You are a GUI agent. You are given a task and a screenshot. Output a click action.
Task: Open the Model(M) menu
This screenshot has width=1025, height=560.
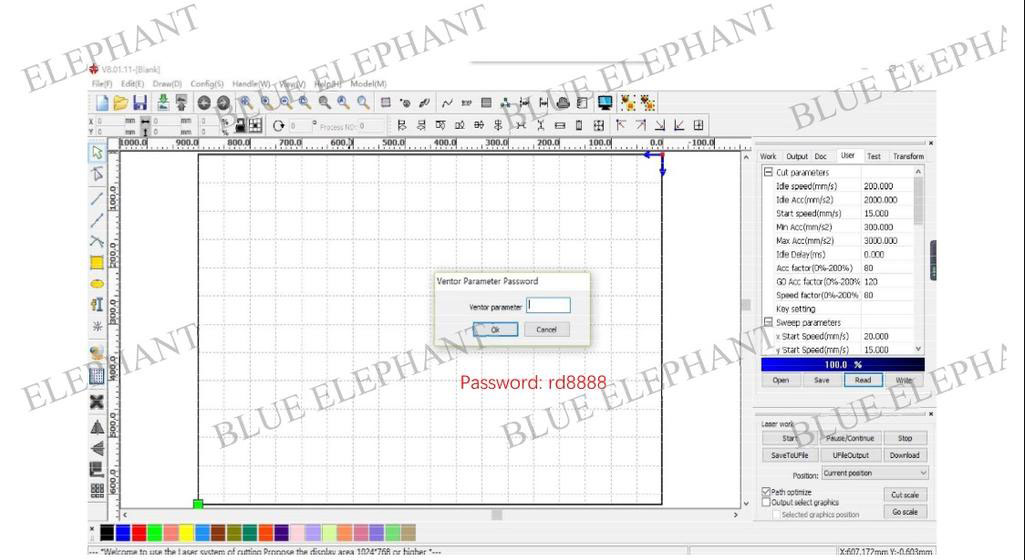[x=368, y=84]
